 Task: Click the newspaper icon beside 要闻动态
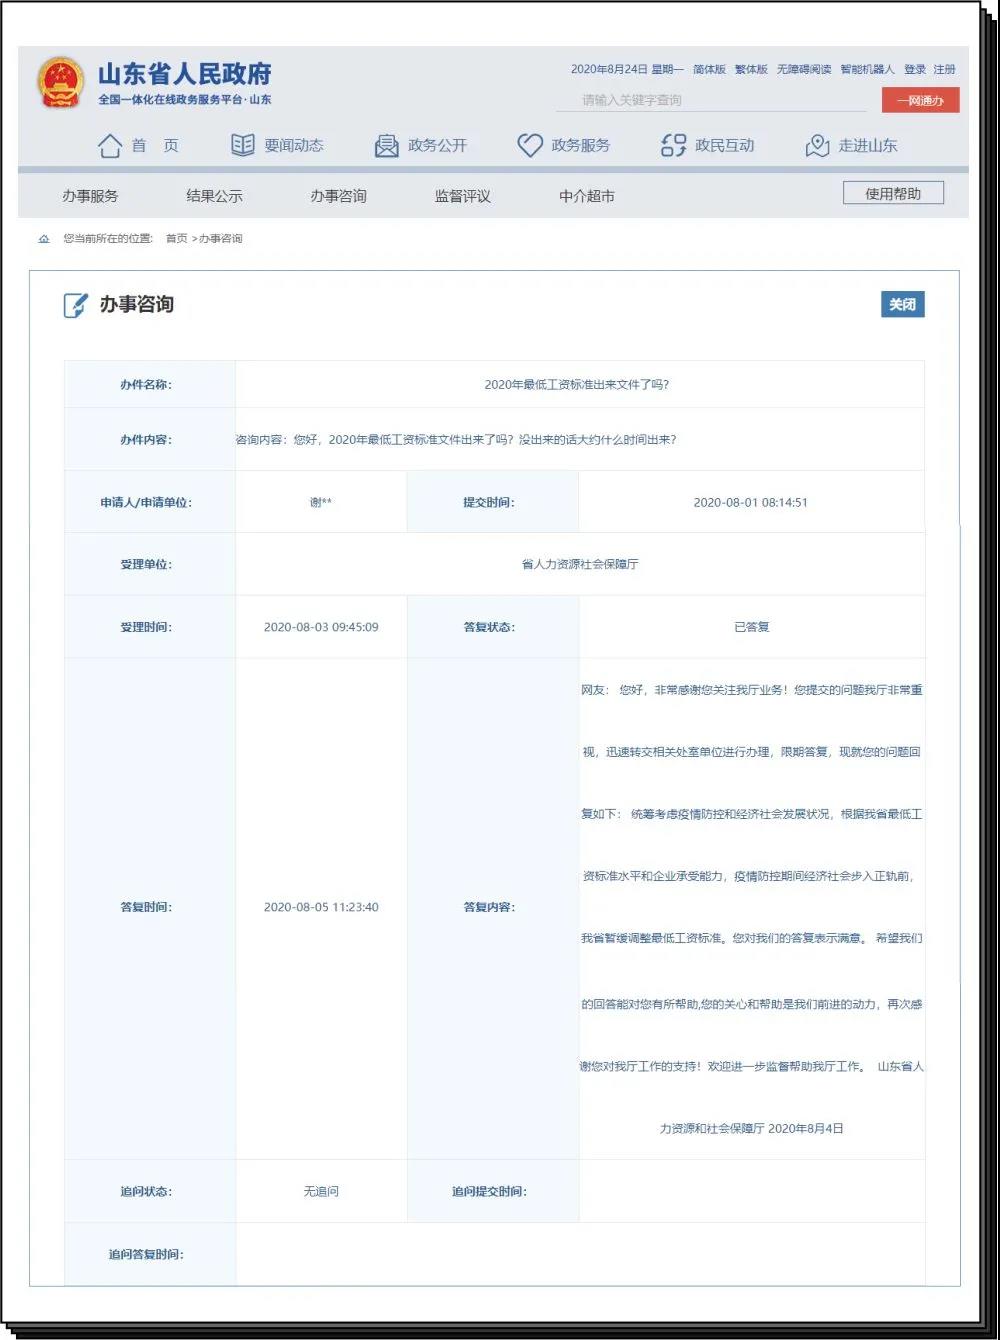point(243,146)
